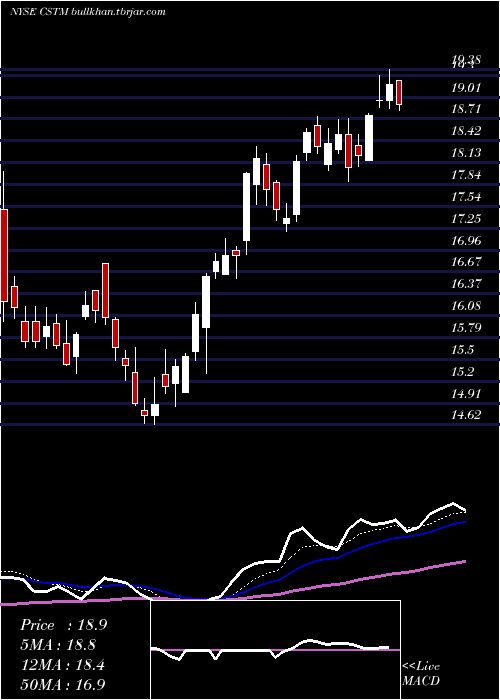
Task: Click the 15.79 price level label
Action: (466, 328)
